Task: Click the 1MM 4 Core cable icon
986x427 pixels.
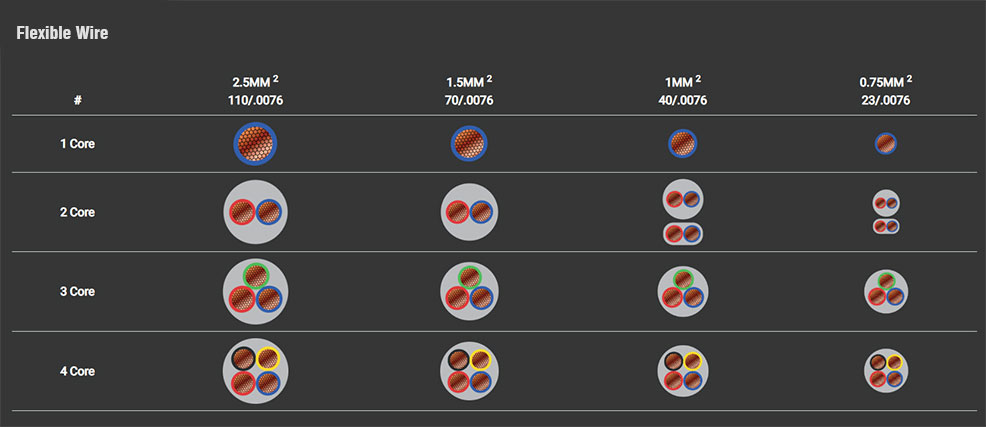Action: (x=683, y=371)
